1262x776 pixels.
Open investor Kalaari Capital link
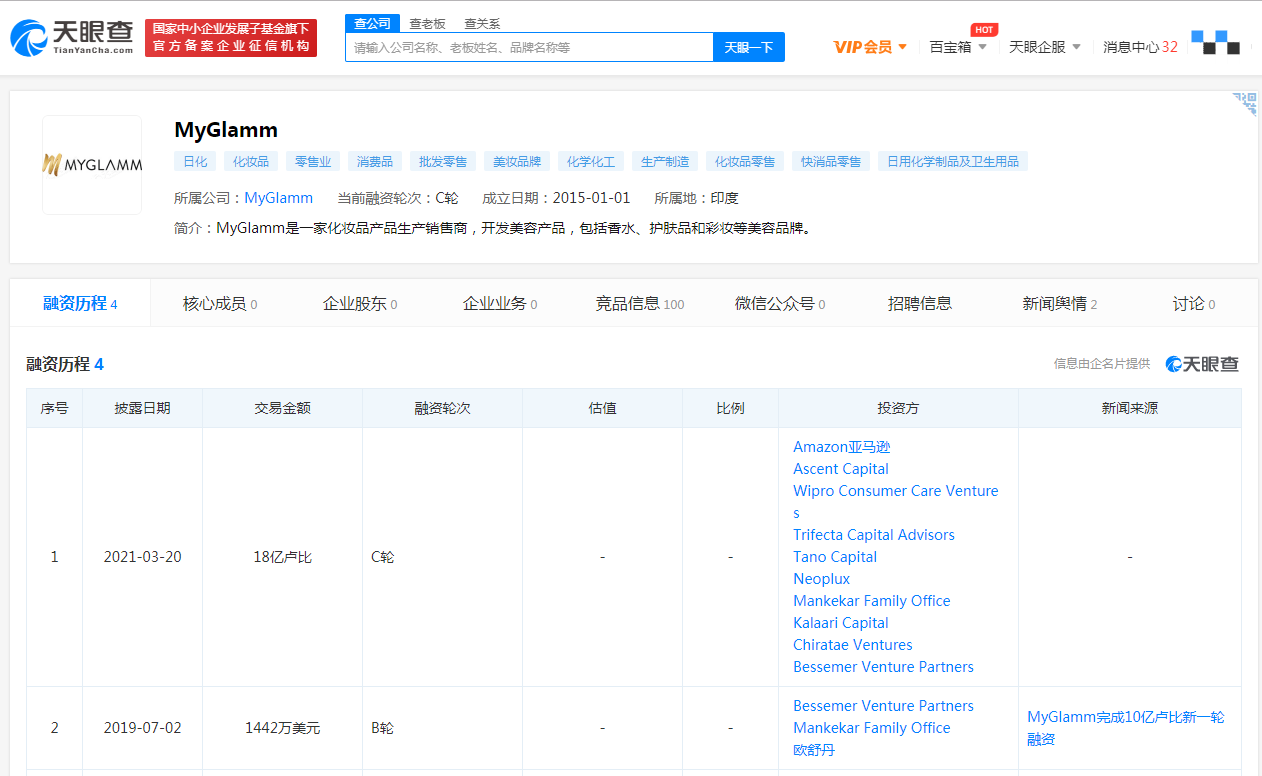pos(841,623)
